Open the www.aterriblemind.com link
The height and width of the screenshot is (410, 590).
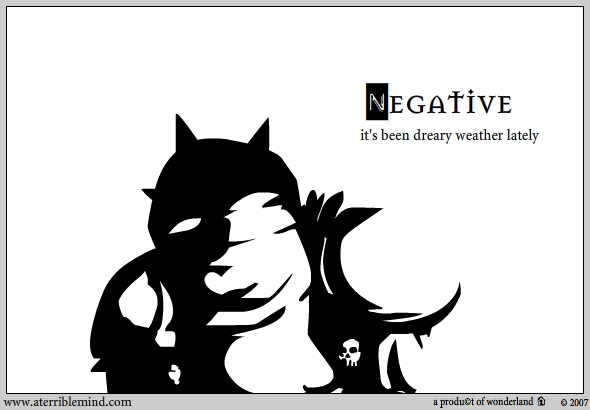(x=67, y=402)
